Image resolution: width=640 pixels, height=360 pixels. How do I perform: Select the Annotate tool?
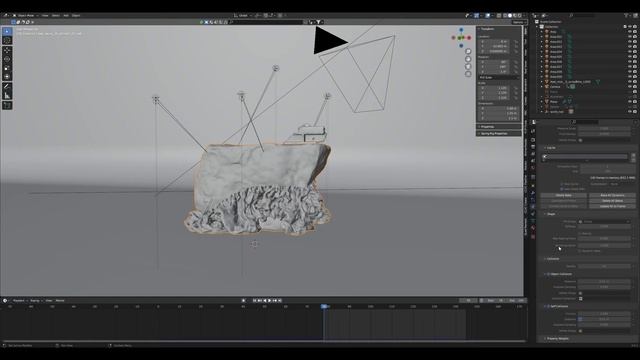(7, 87)
